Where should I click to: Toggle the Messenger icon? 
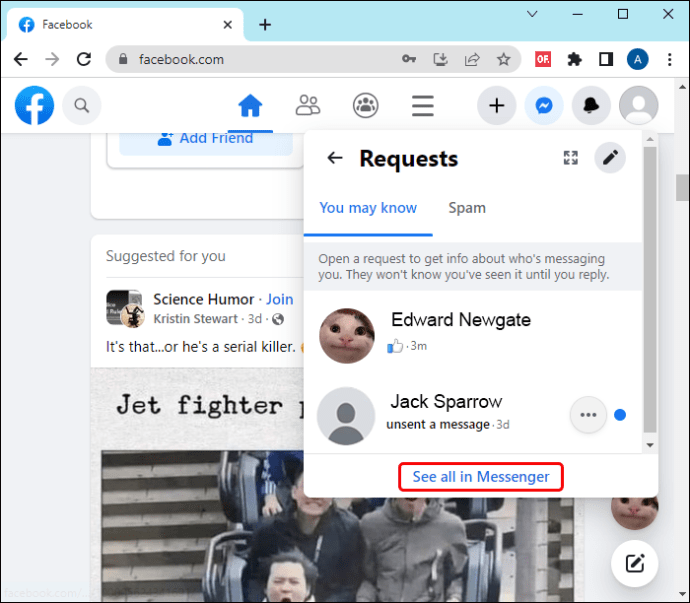click(544, 106)
